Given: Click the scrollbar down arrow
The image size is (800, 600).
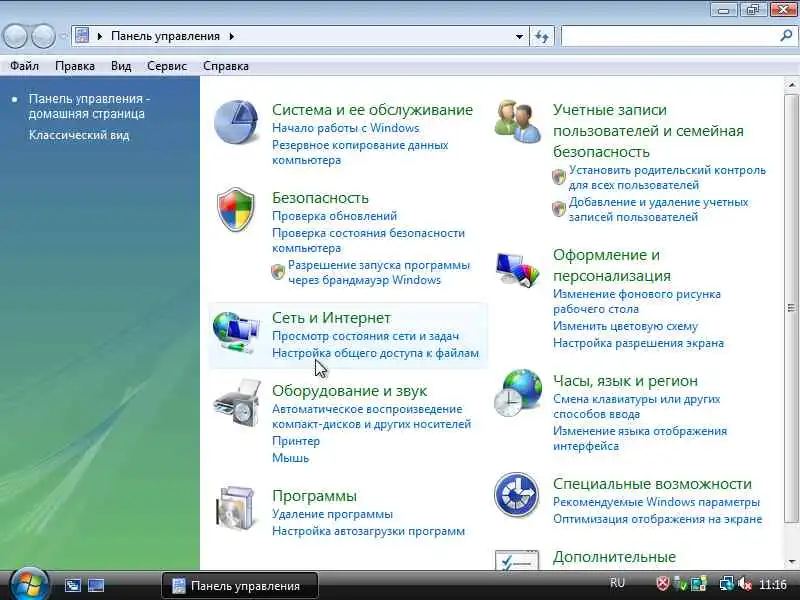Looking at the screenshot, I should [791, 562].
